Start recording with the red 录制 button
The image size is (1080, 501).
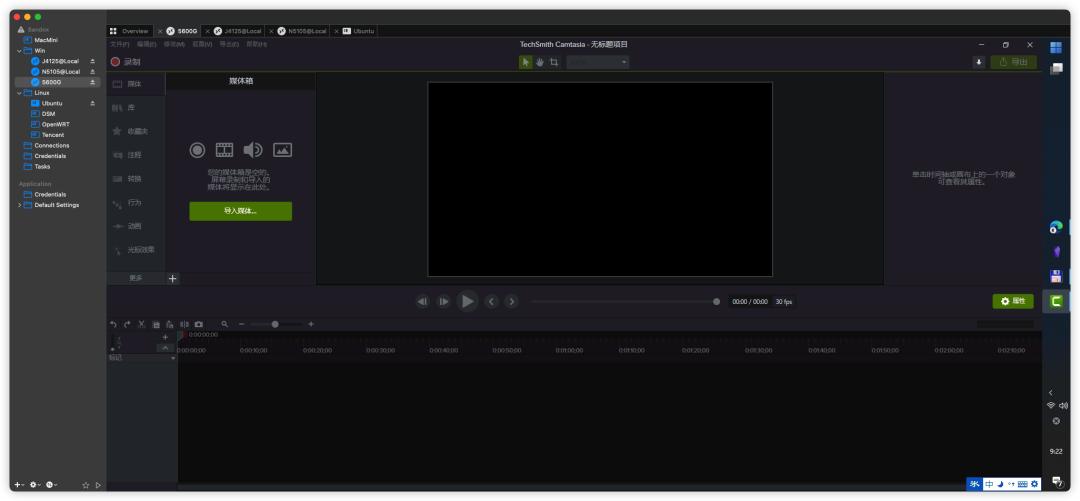pyautogui.click(x=125, y=62)
